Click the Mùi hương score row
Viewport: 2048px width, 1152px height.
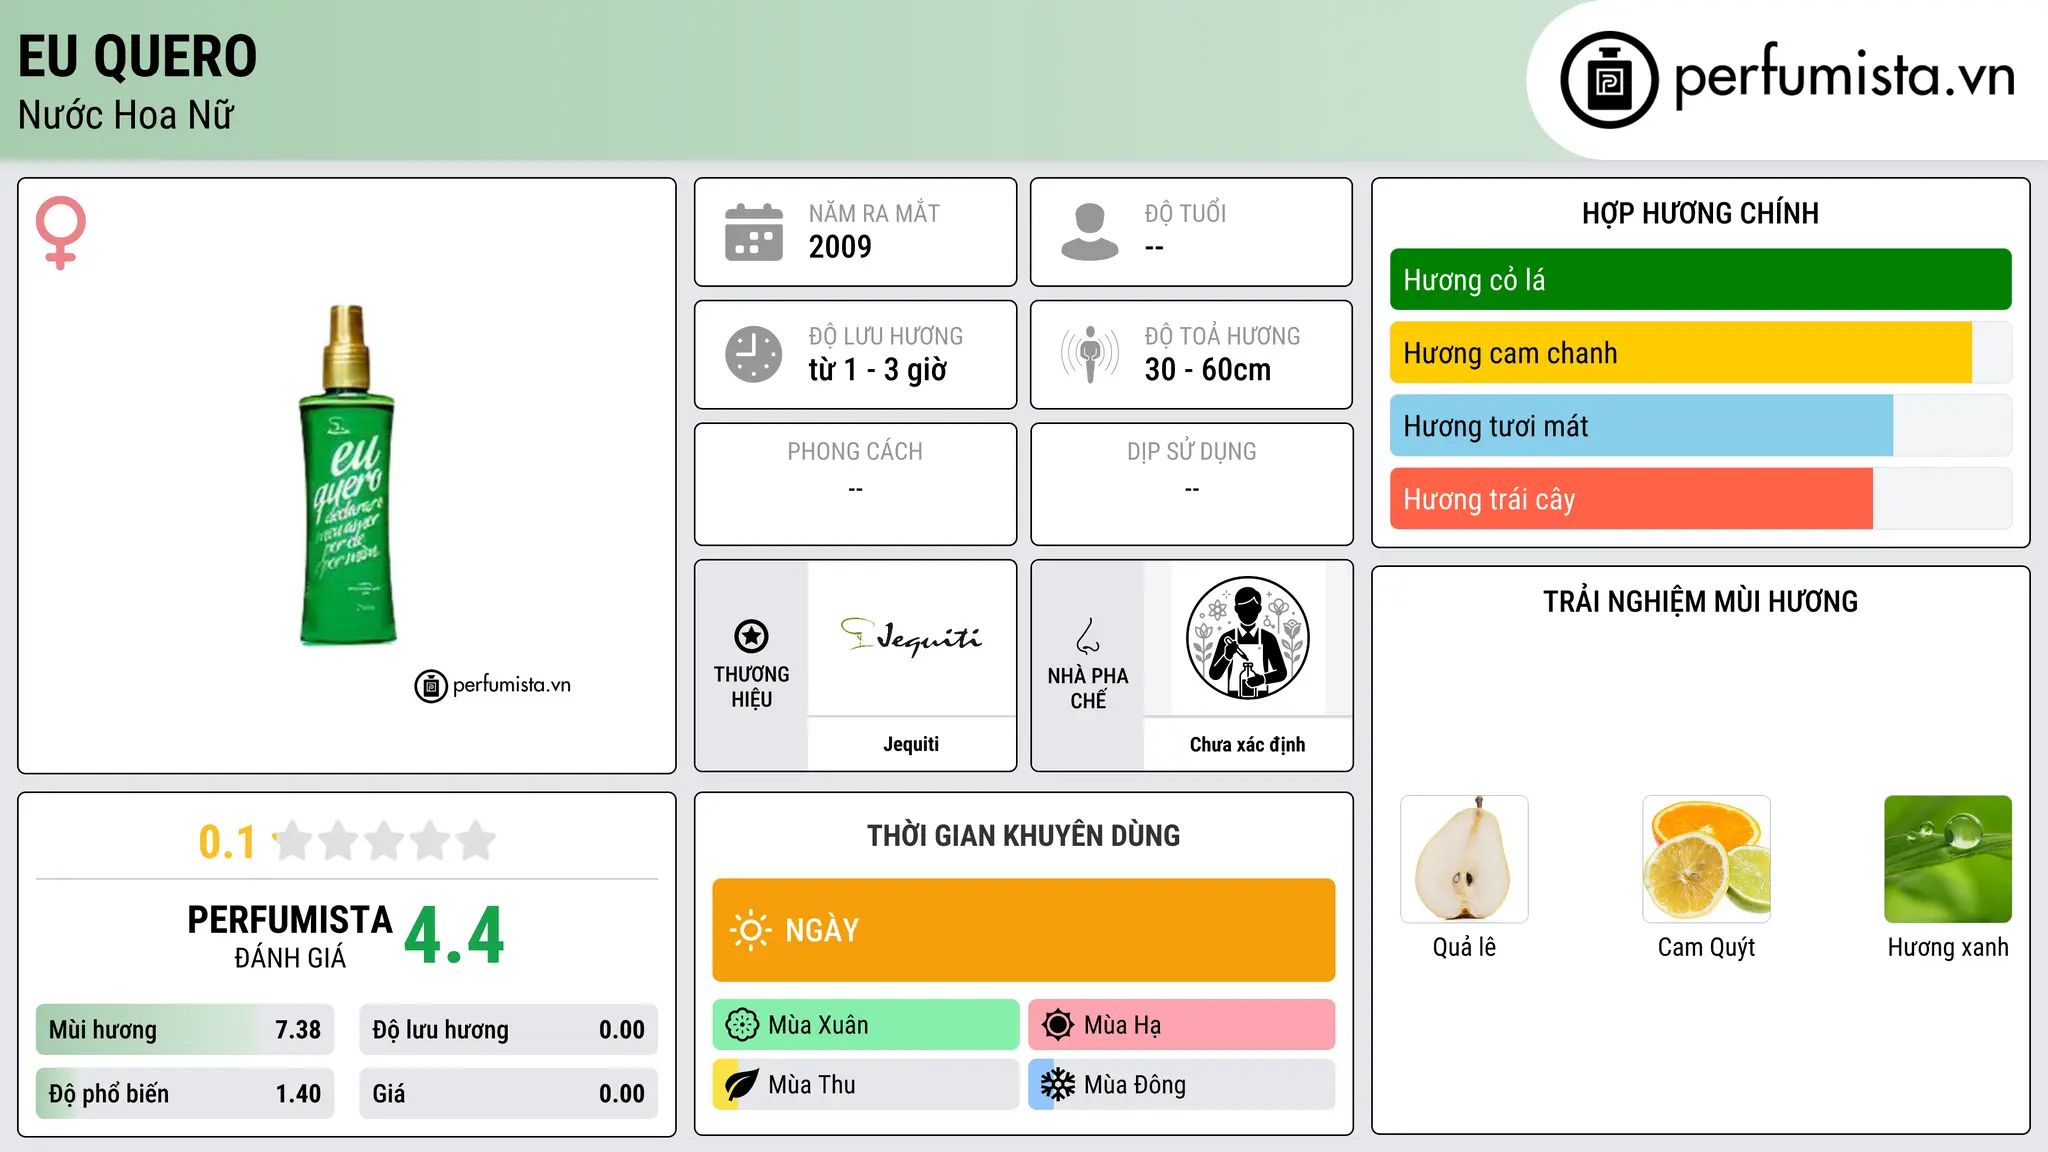[185, 1030]
